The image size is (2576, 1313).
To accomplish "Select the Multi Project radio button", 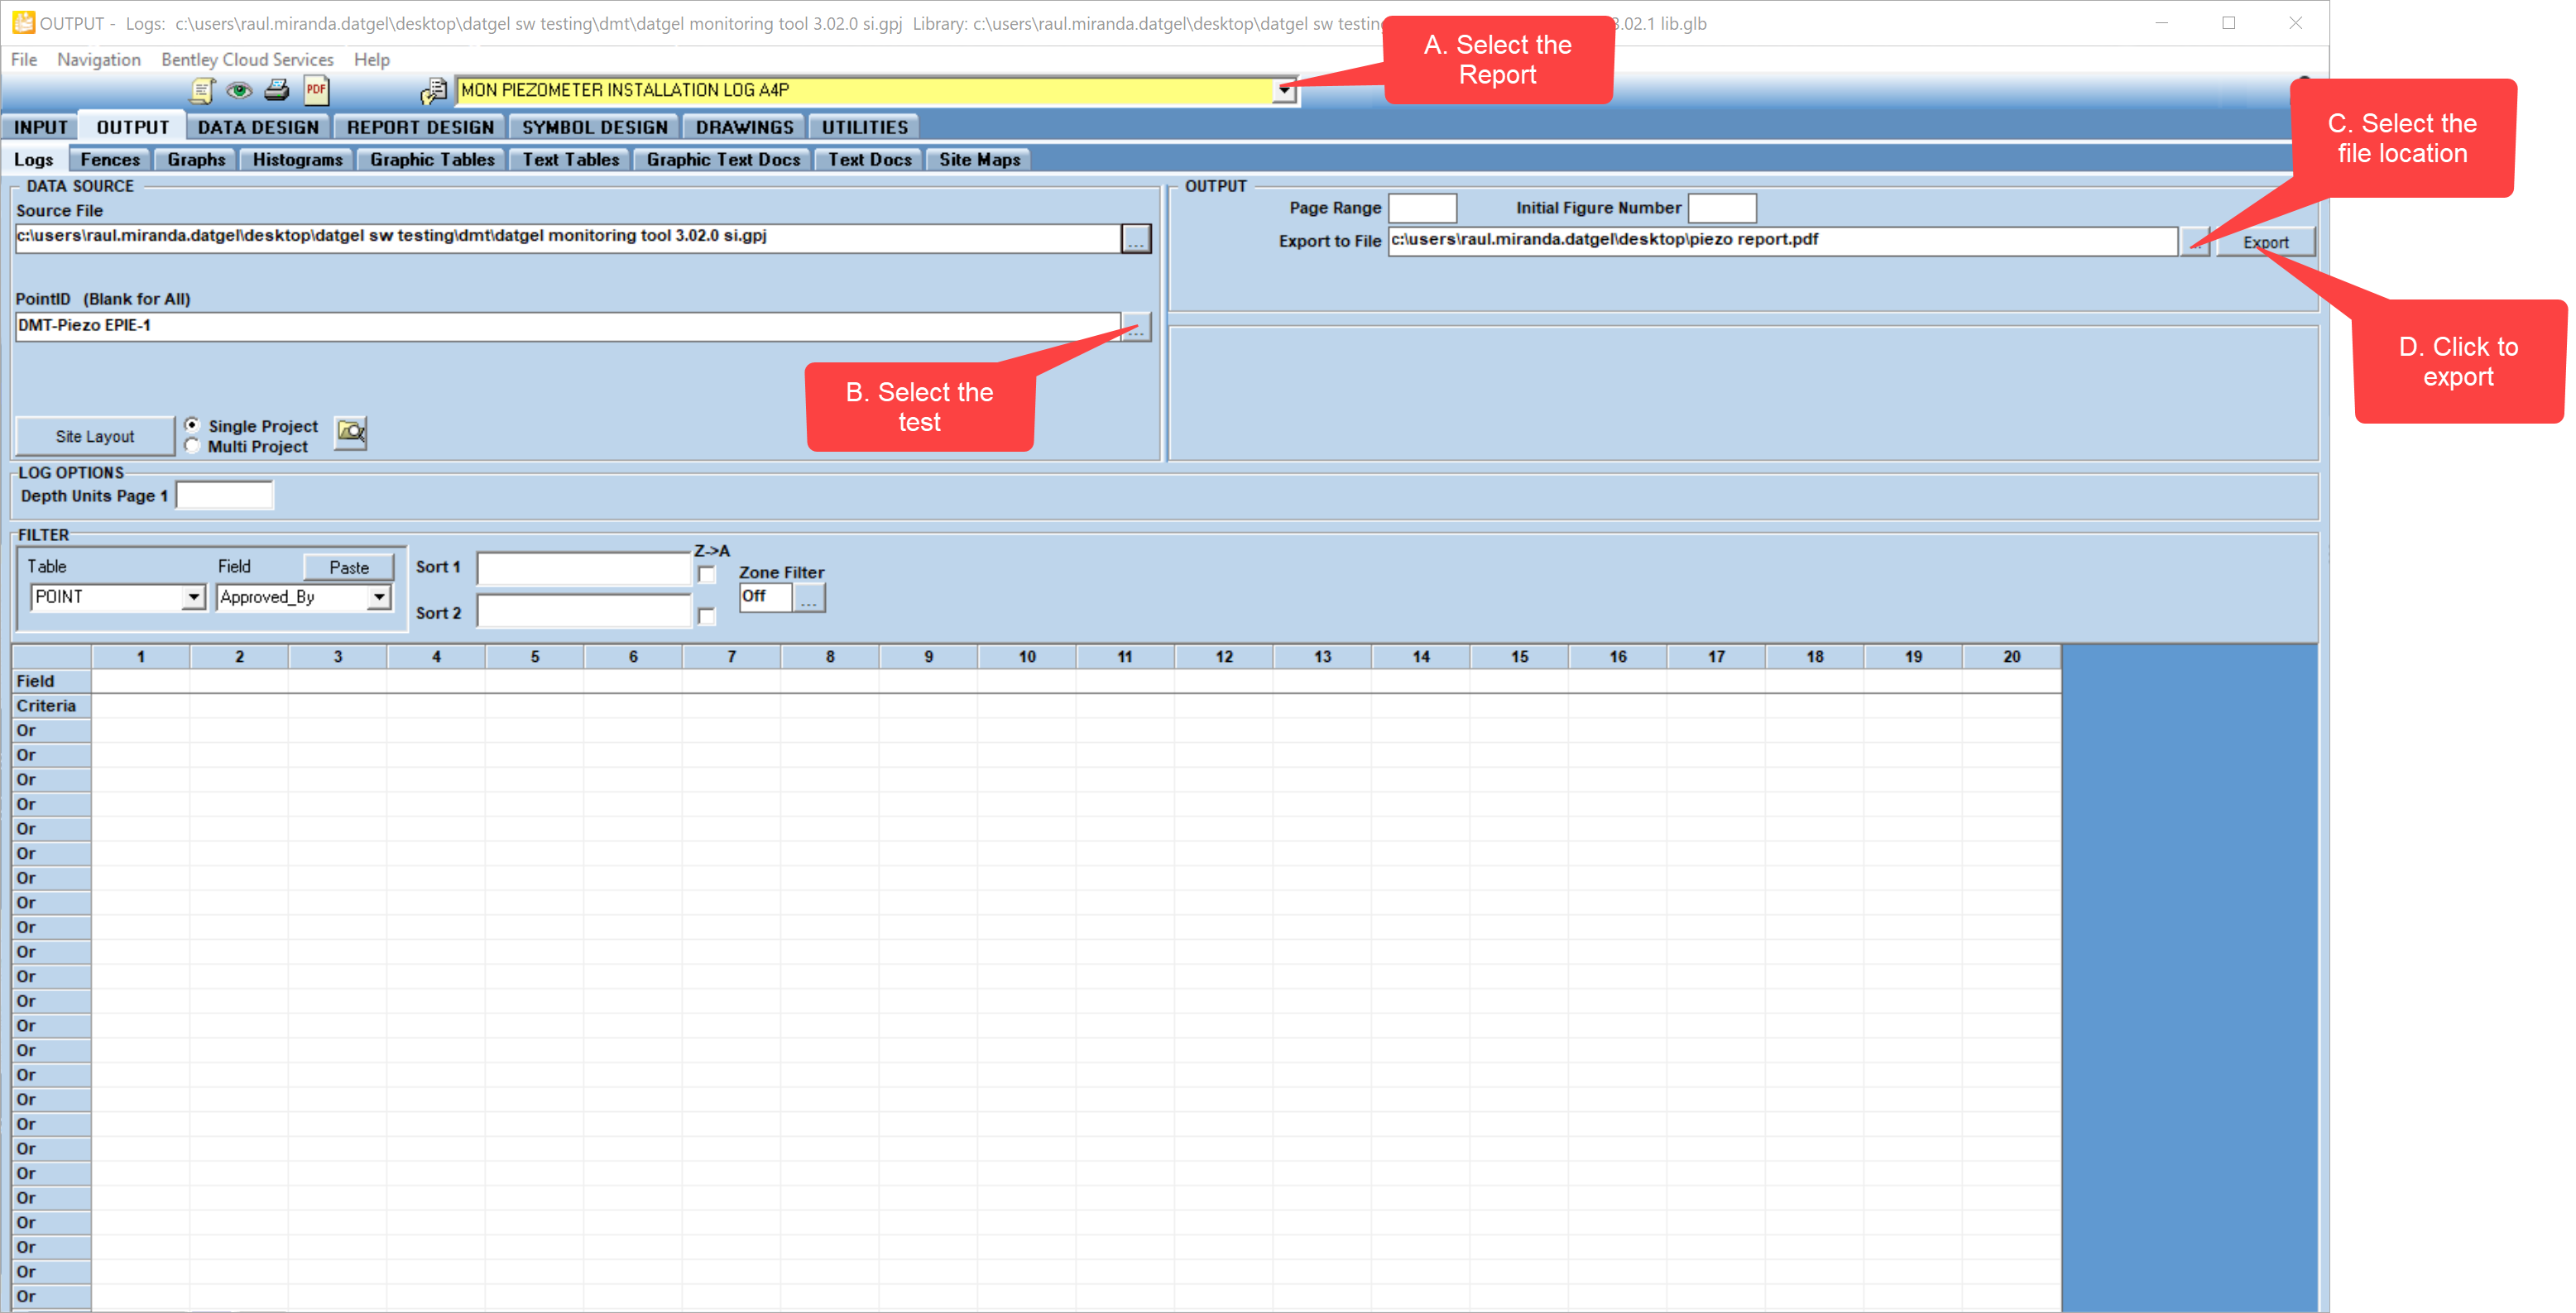I will pos(193,446).
